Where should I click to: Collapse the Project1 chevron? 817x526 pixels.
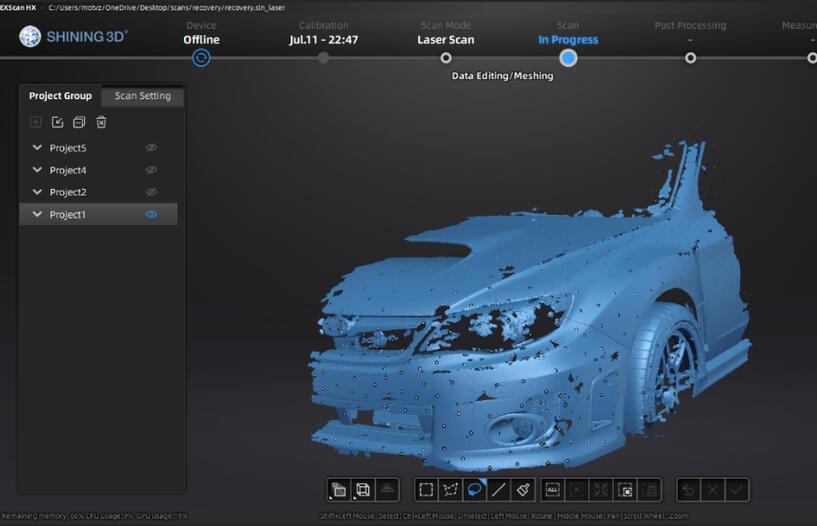pyautogui.click(x=37, y=214)
